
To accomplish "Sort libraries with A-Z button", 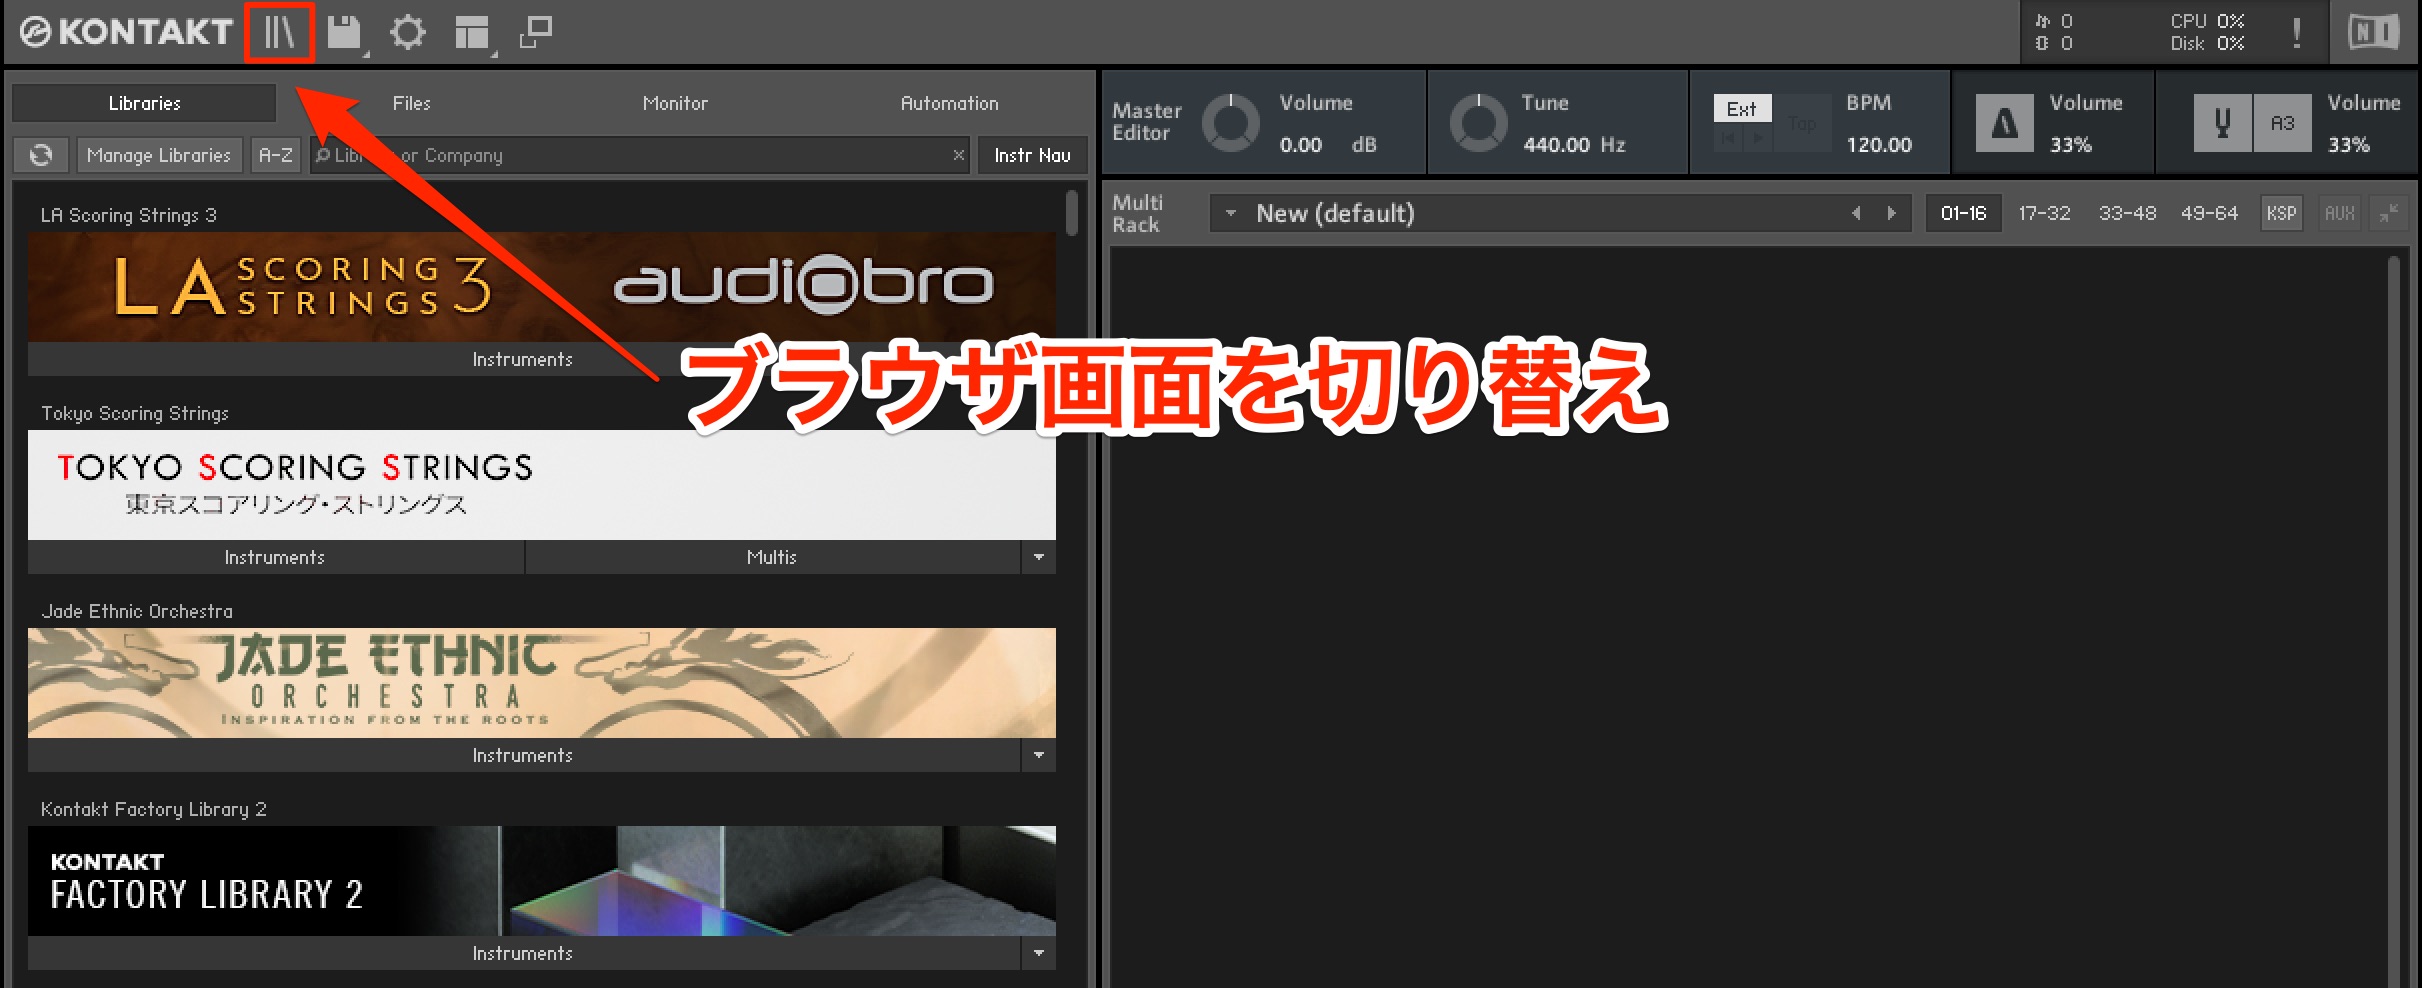I will pos(275,155).
